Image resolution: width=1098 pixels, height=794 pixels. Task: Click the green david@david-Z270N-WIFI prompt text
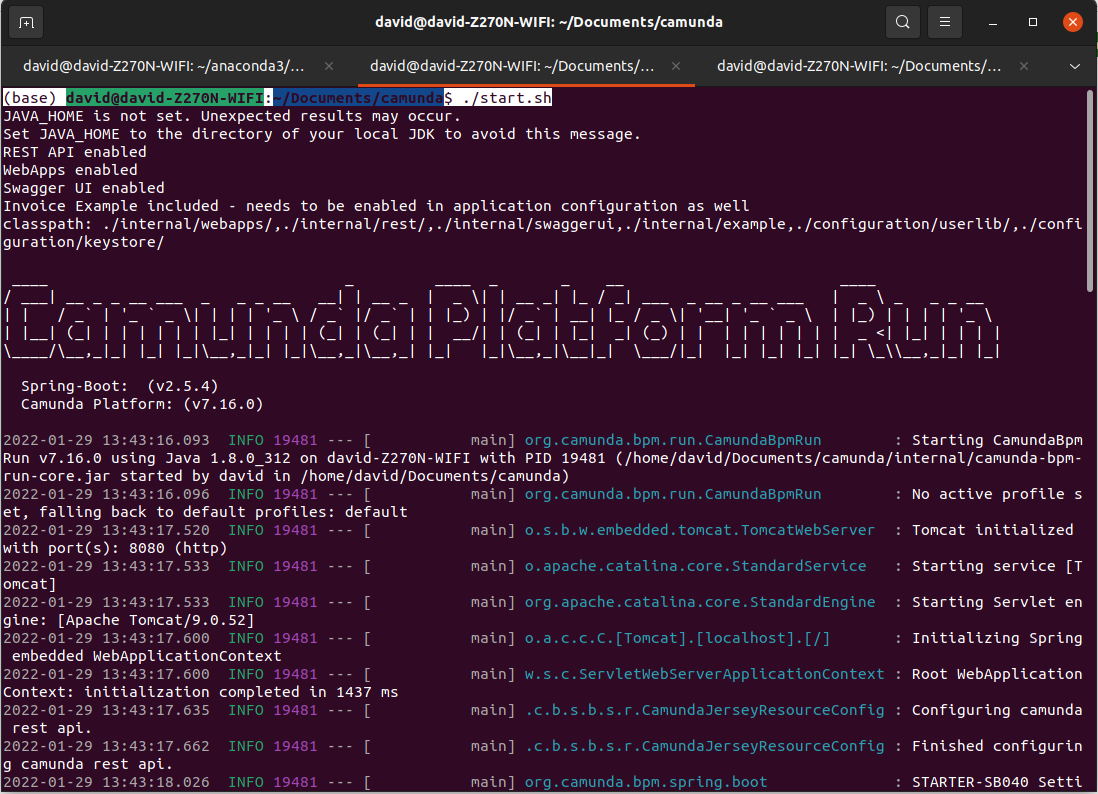[x=165, y=98]
